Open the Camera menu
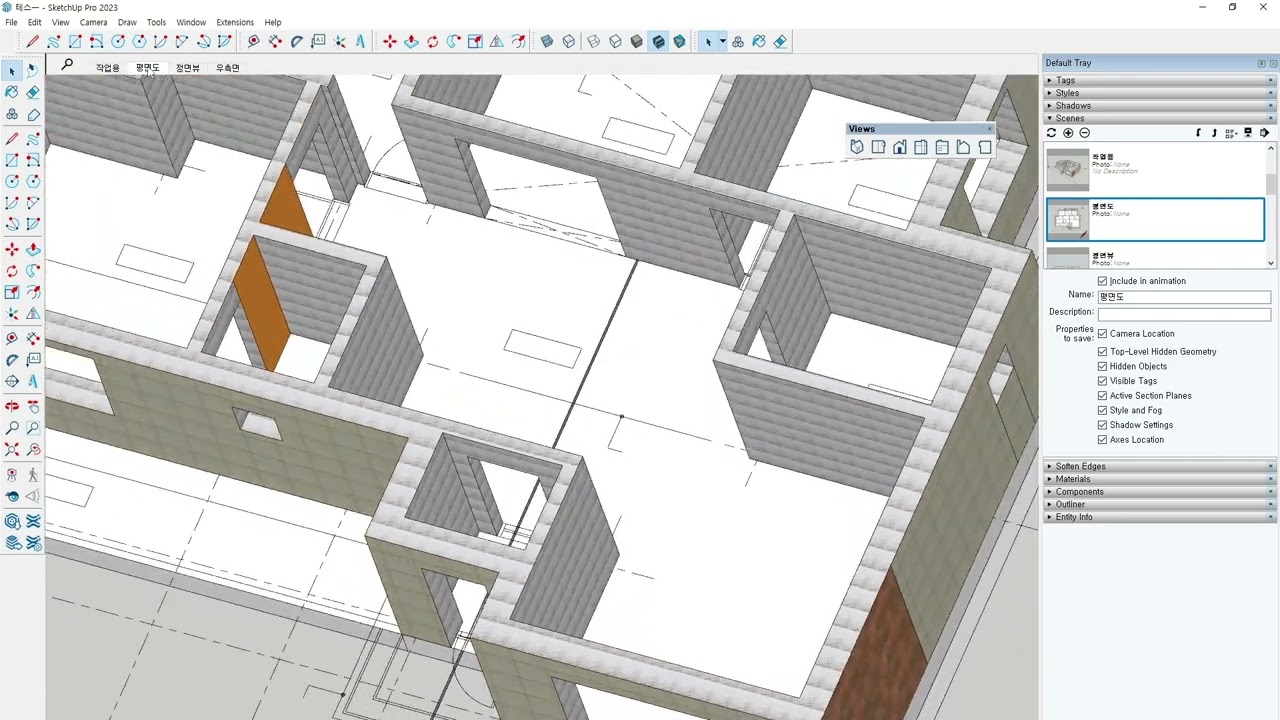This screenshot has height=720, width=1280. click(93, 22)
